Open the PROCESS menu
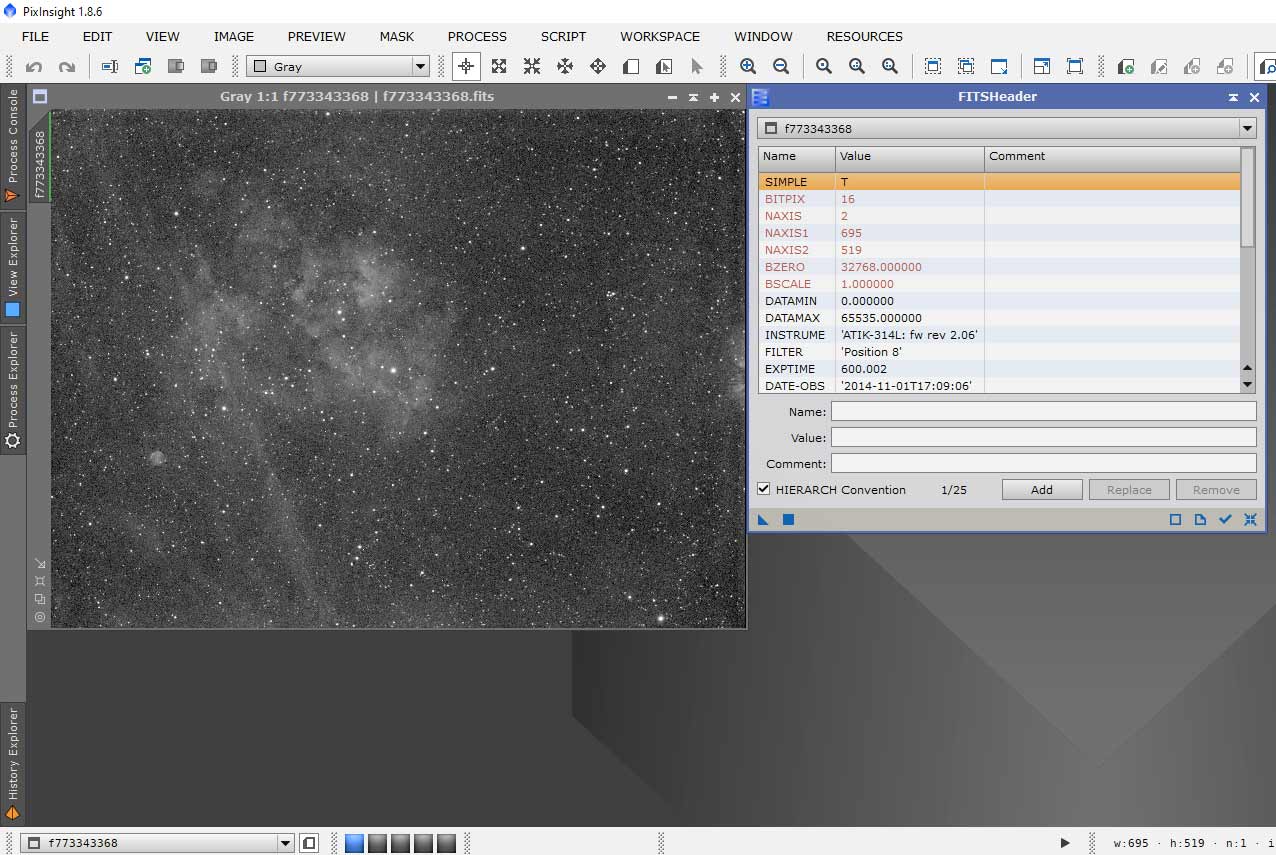The height and width of the screenshot is (855, 1276). [477, 36]
